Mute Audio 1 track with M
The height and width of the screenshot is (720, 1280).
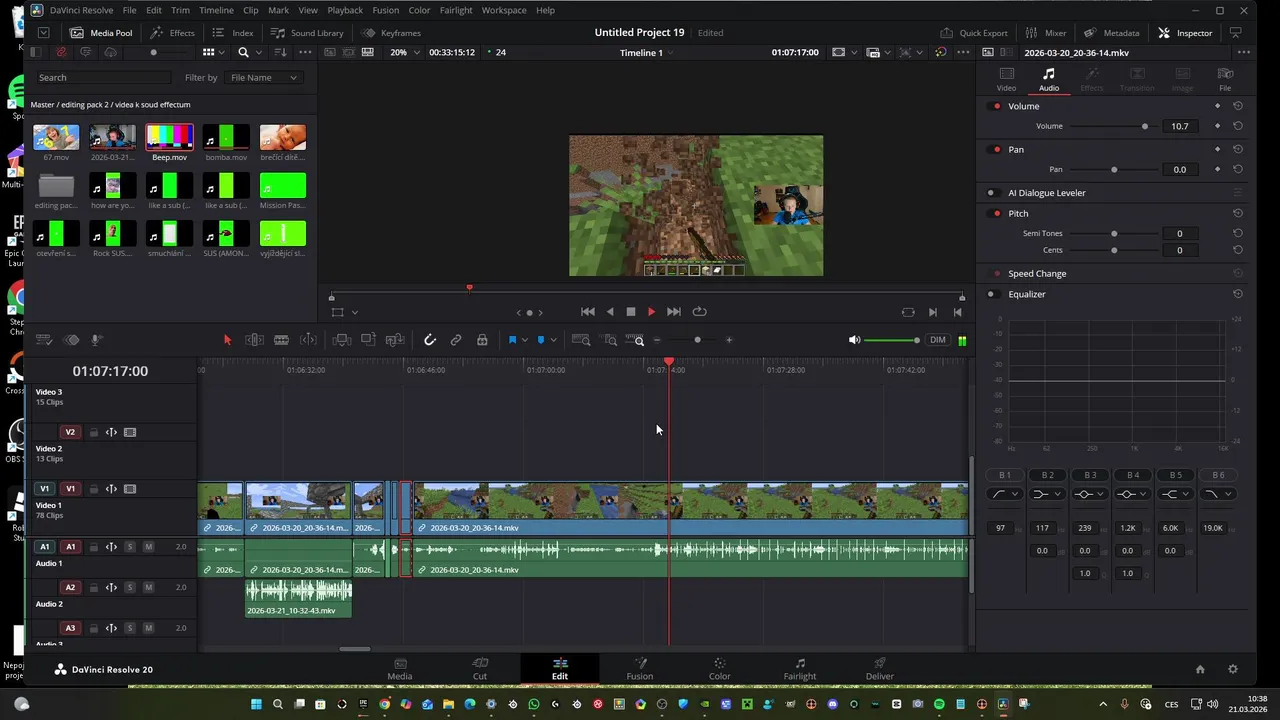[148, 547]
